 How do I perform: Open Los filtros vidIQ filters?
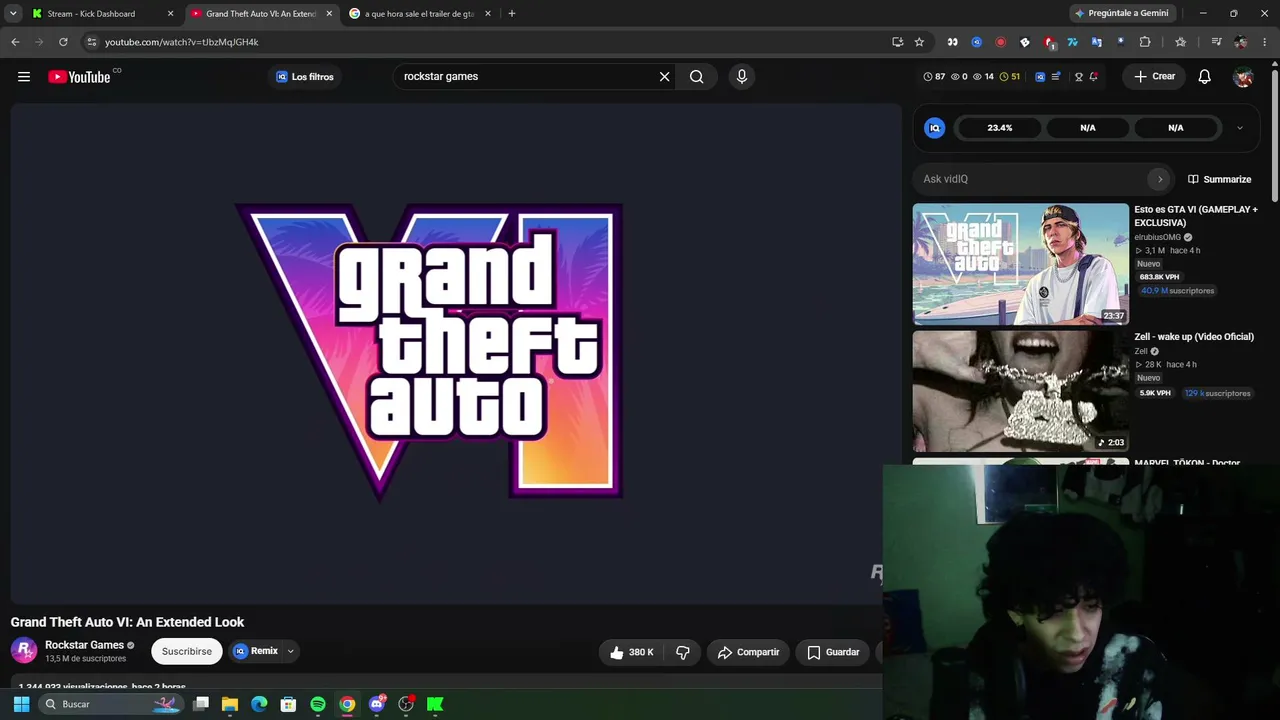pyautogui.click(x=305, y=77)
